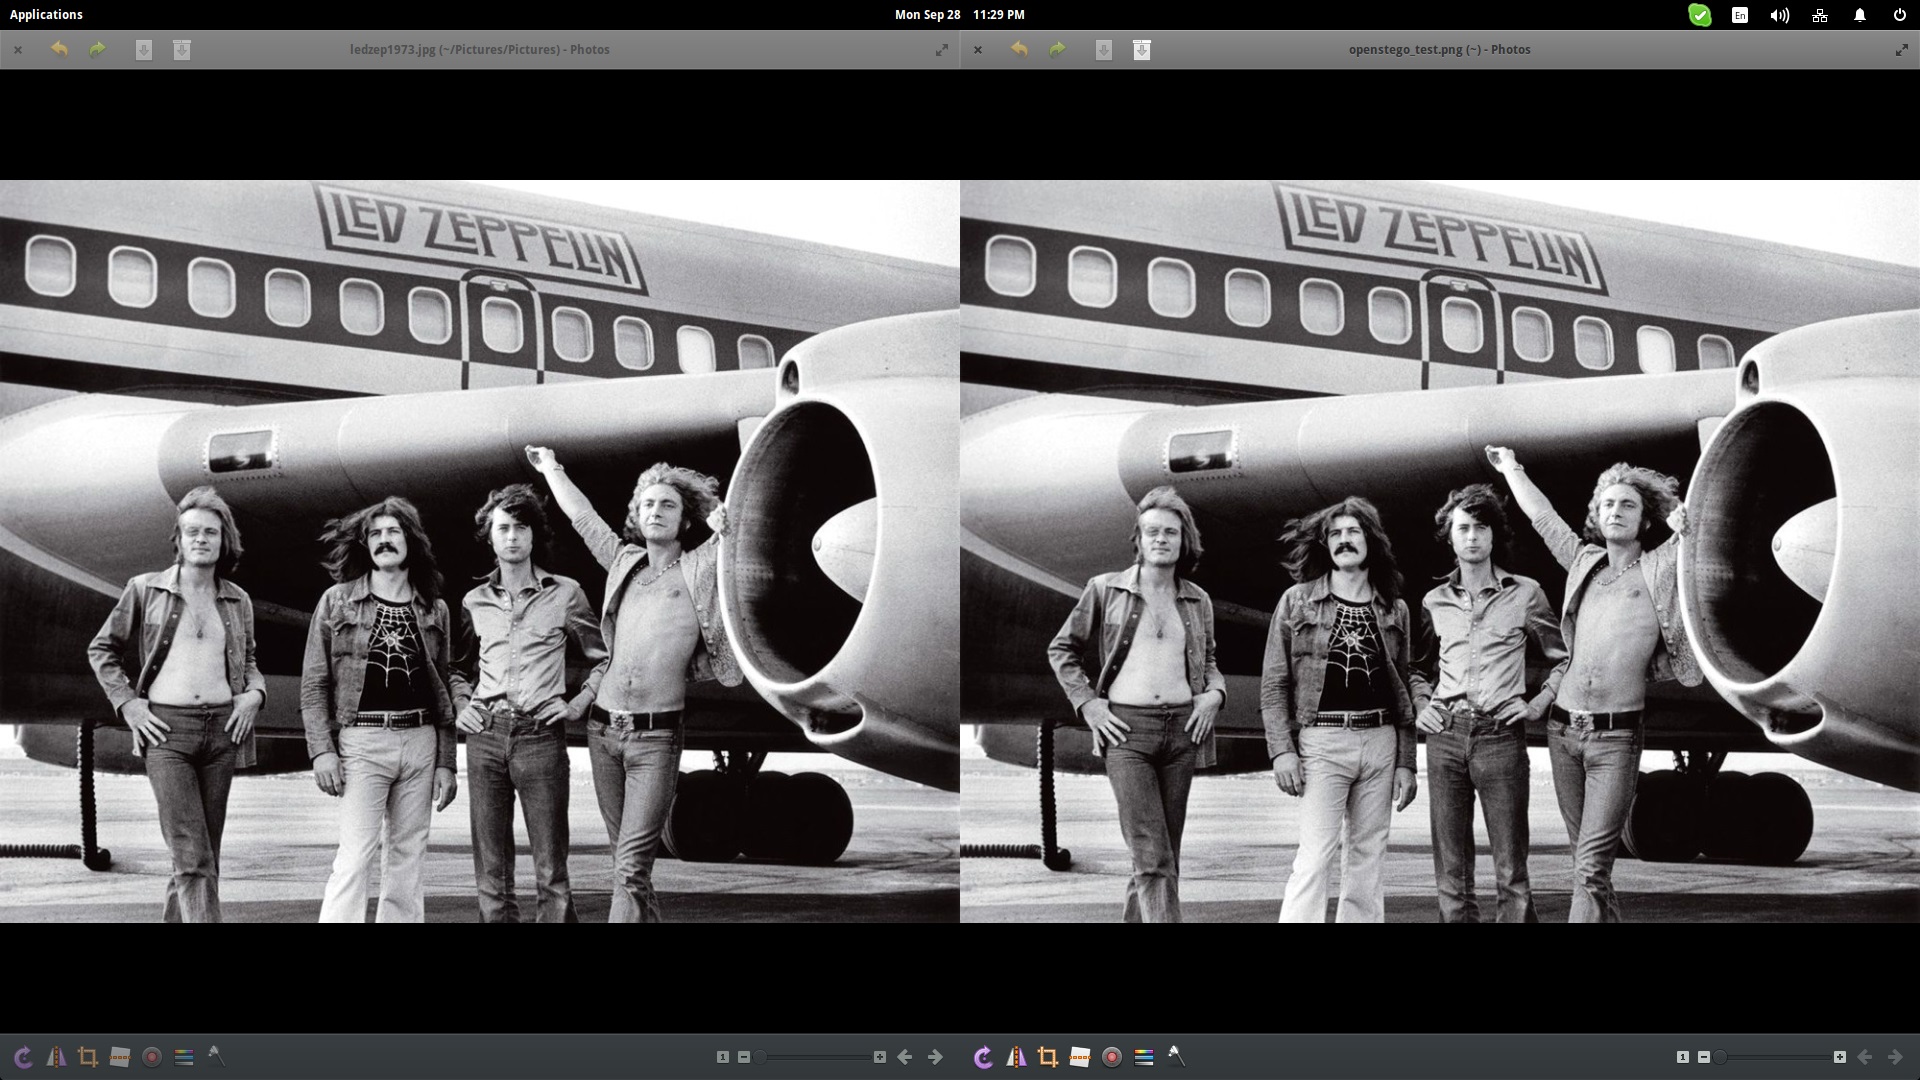Zoom to 100% in ledzep1973.jpg window
1920x1080 pixels.
click(x=723, y=1057)
